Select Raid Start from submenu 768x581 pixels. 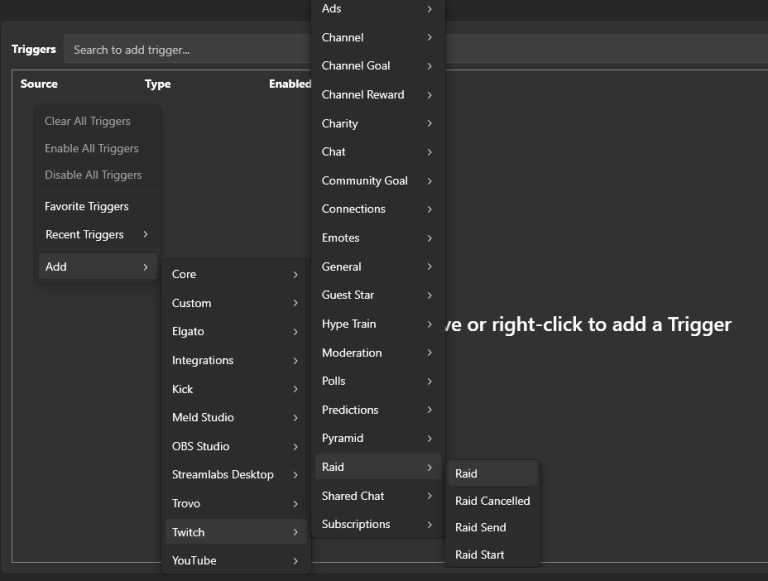[x=479, y=555]
